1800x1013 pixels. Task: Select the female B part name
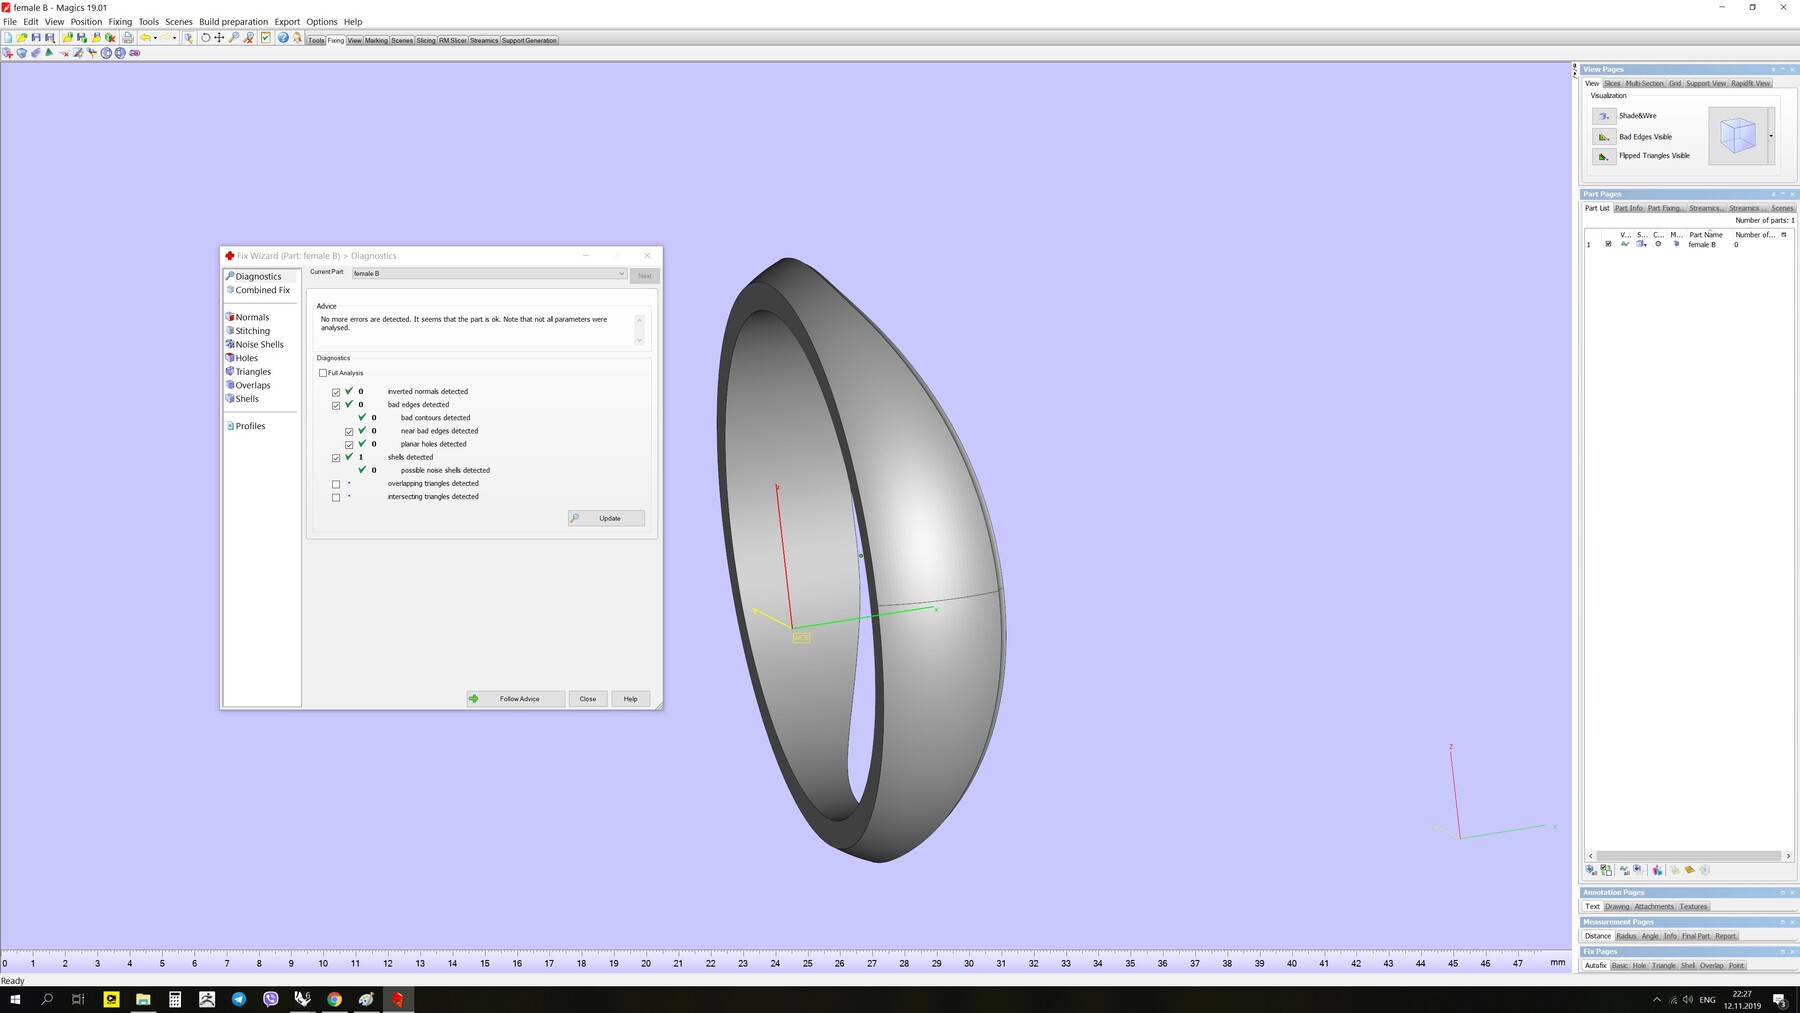click(x=1702, y=244)
